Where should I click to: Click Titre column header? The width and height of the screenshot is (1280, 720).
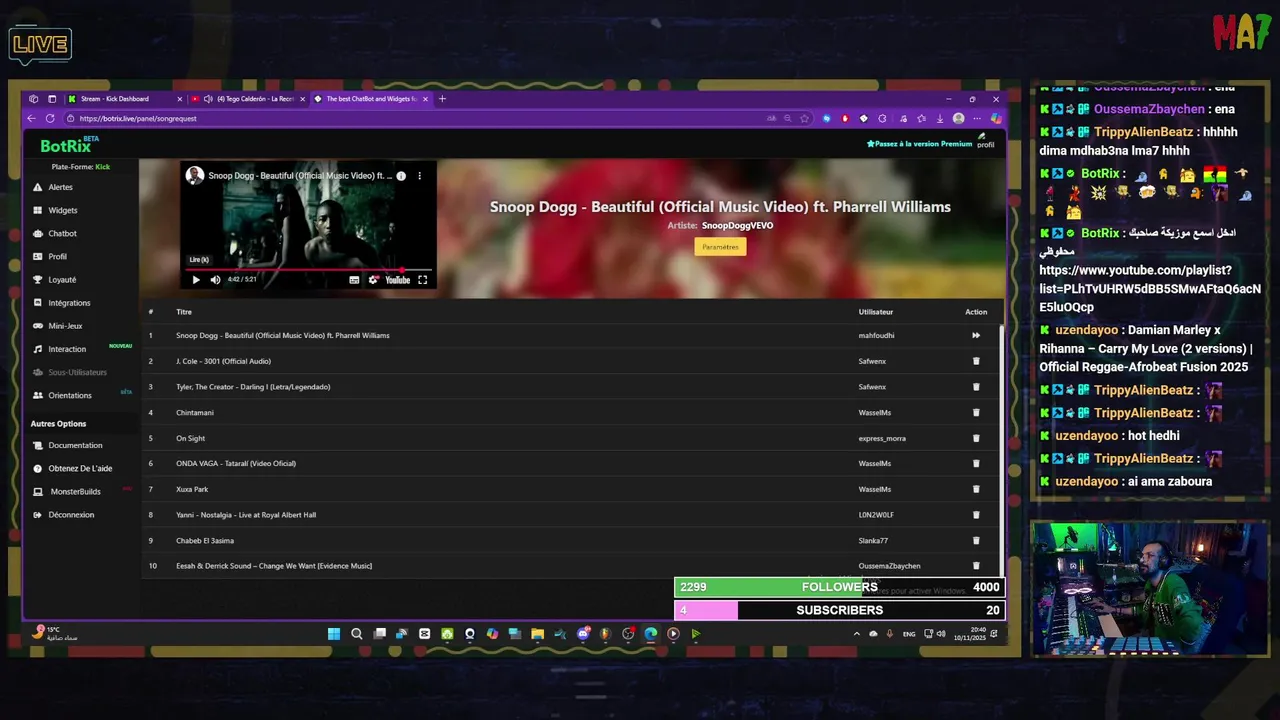click(184, 312)
